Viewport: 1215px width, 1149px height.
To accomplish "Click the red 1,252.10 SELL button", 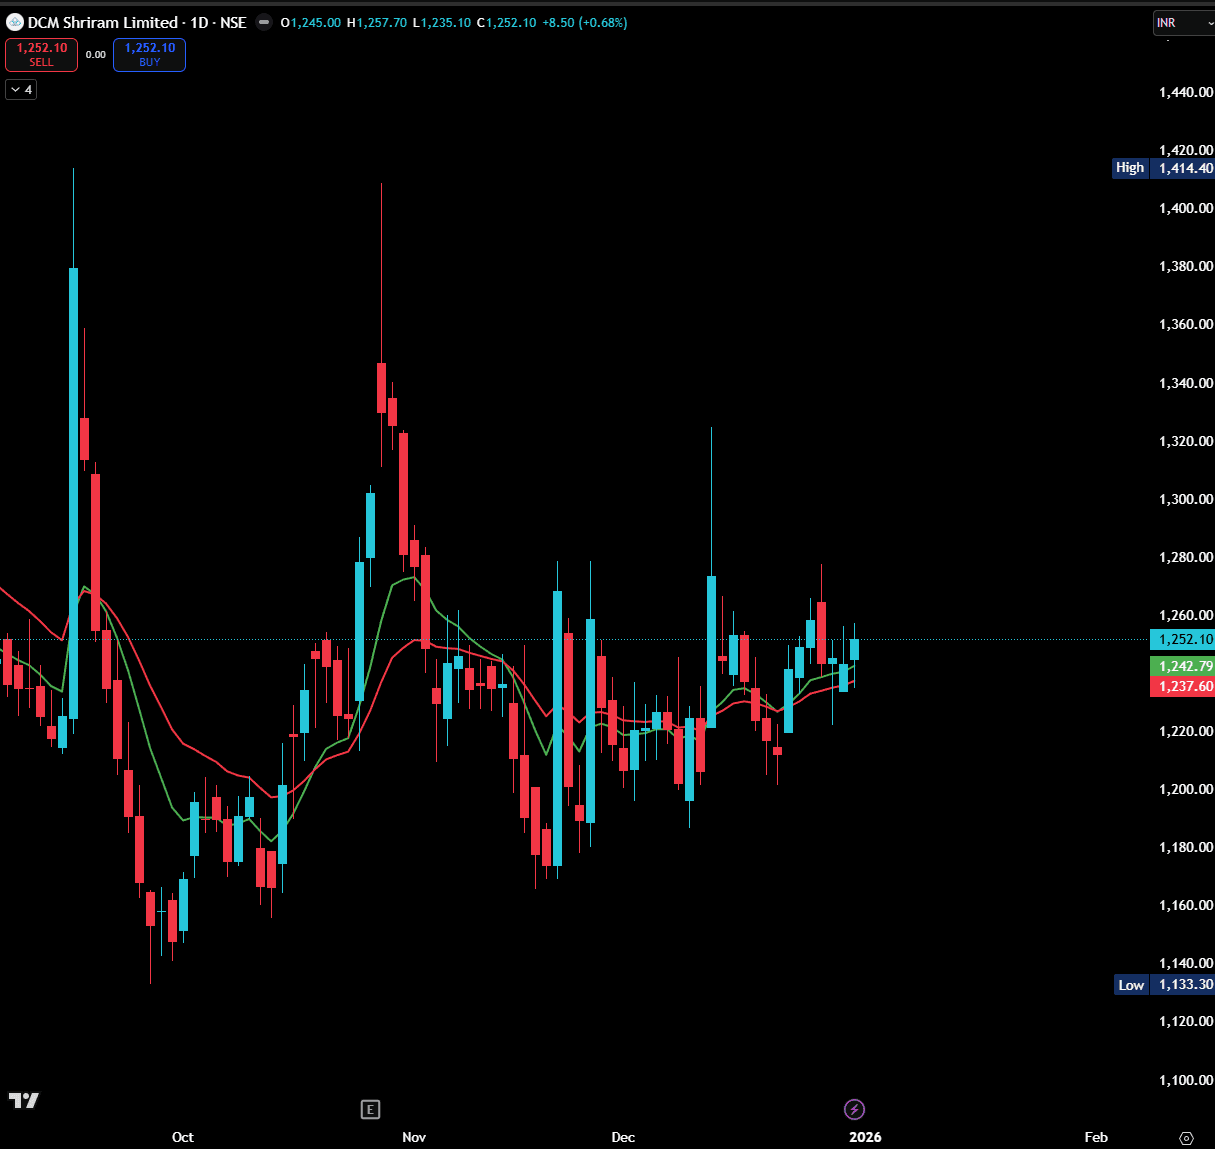I will point(41,54).
